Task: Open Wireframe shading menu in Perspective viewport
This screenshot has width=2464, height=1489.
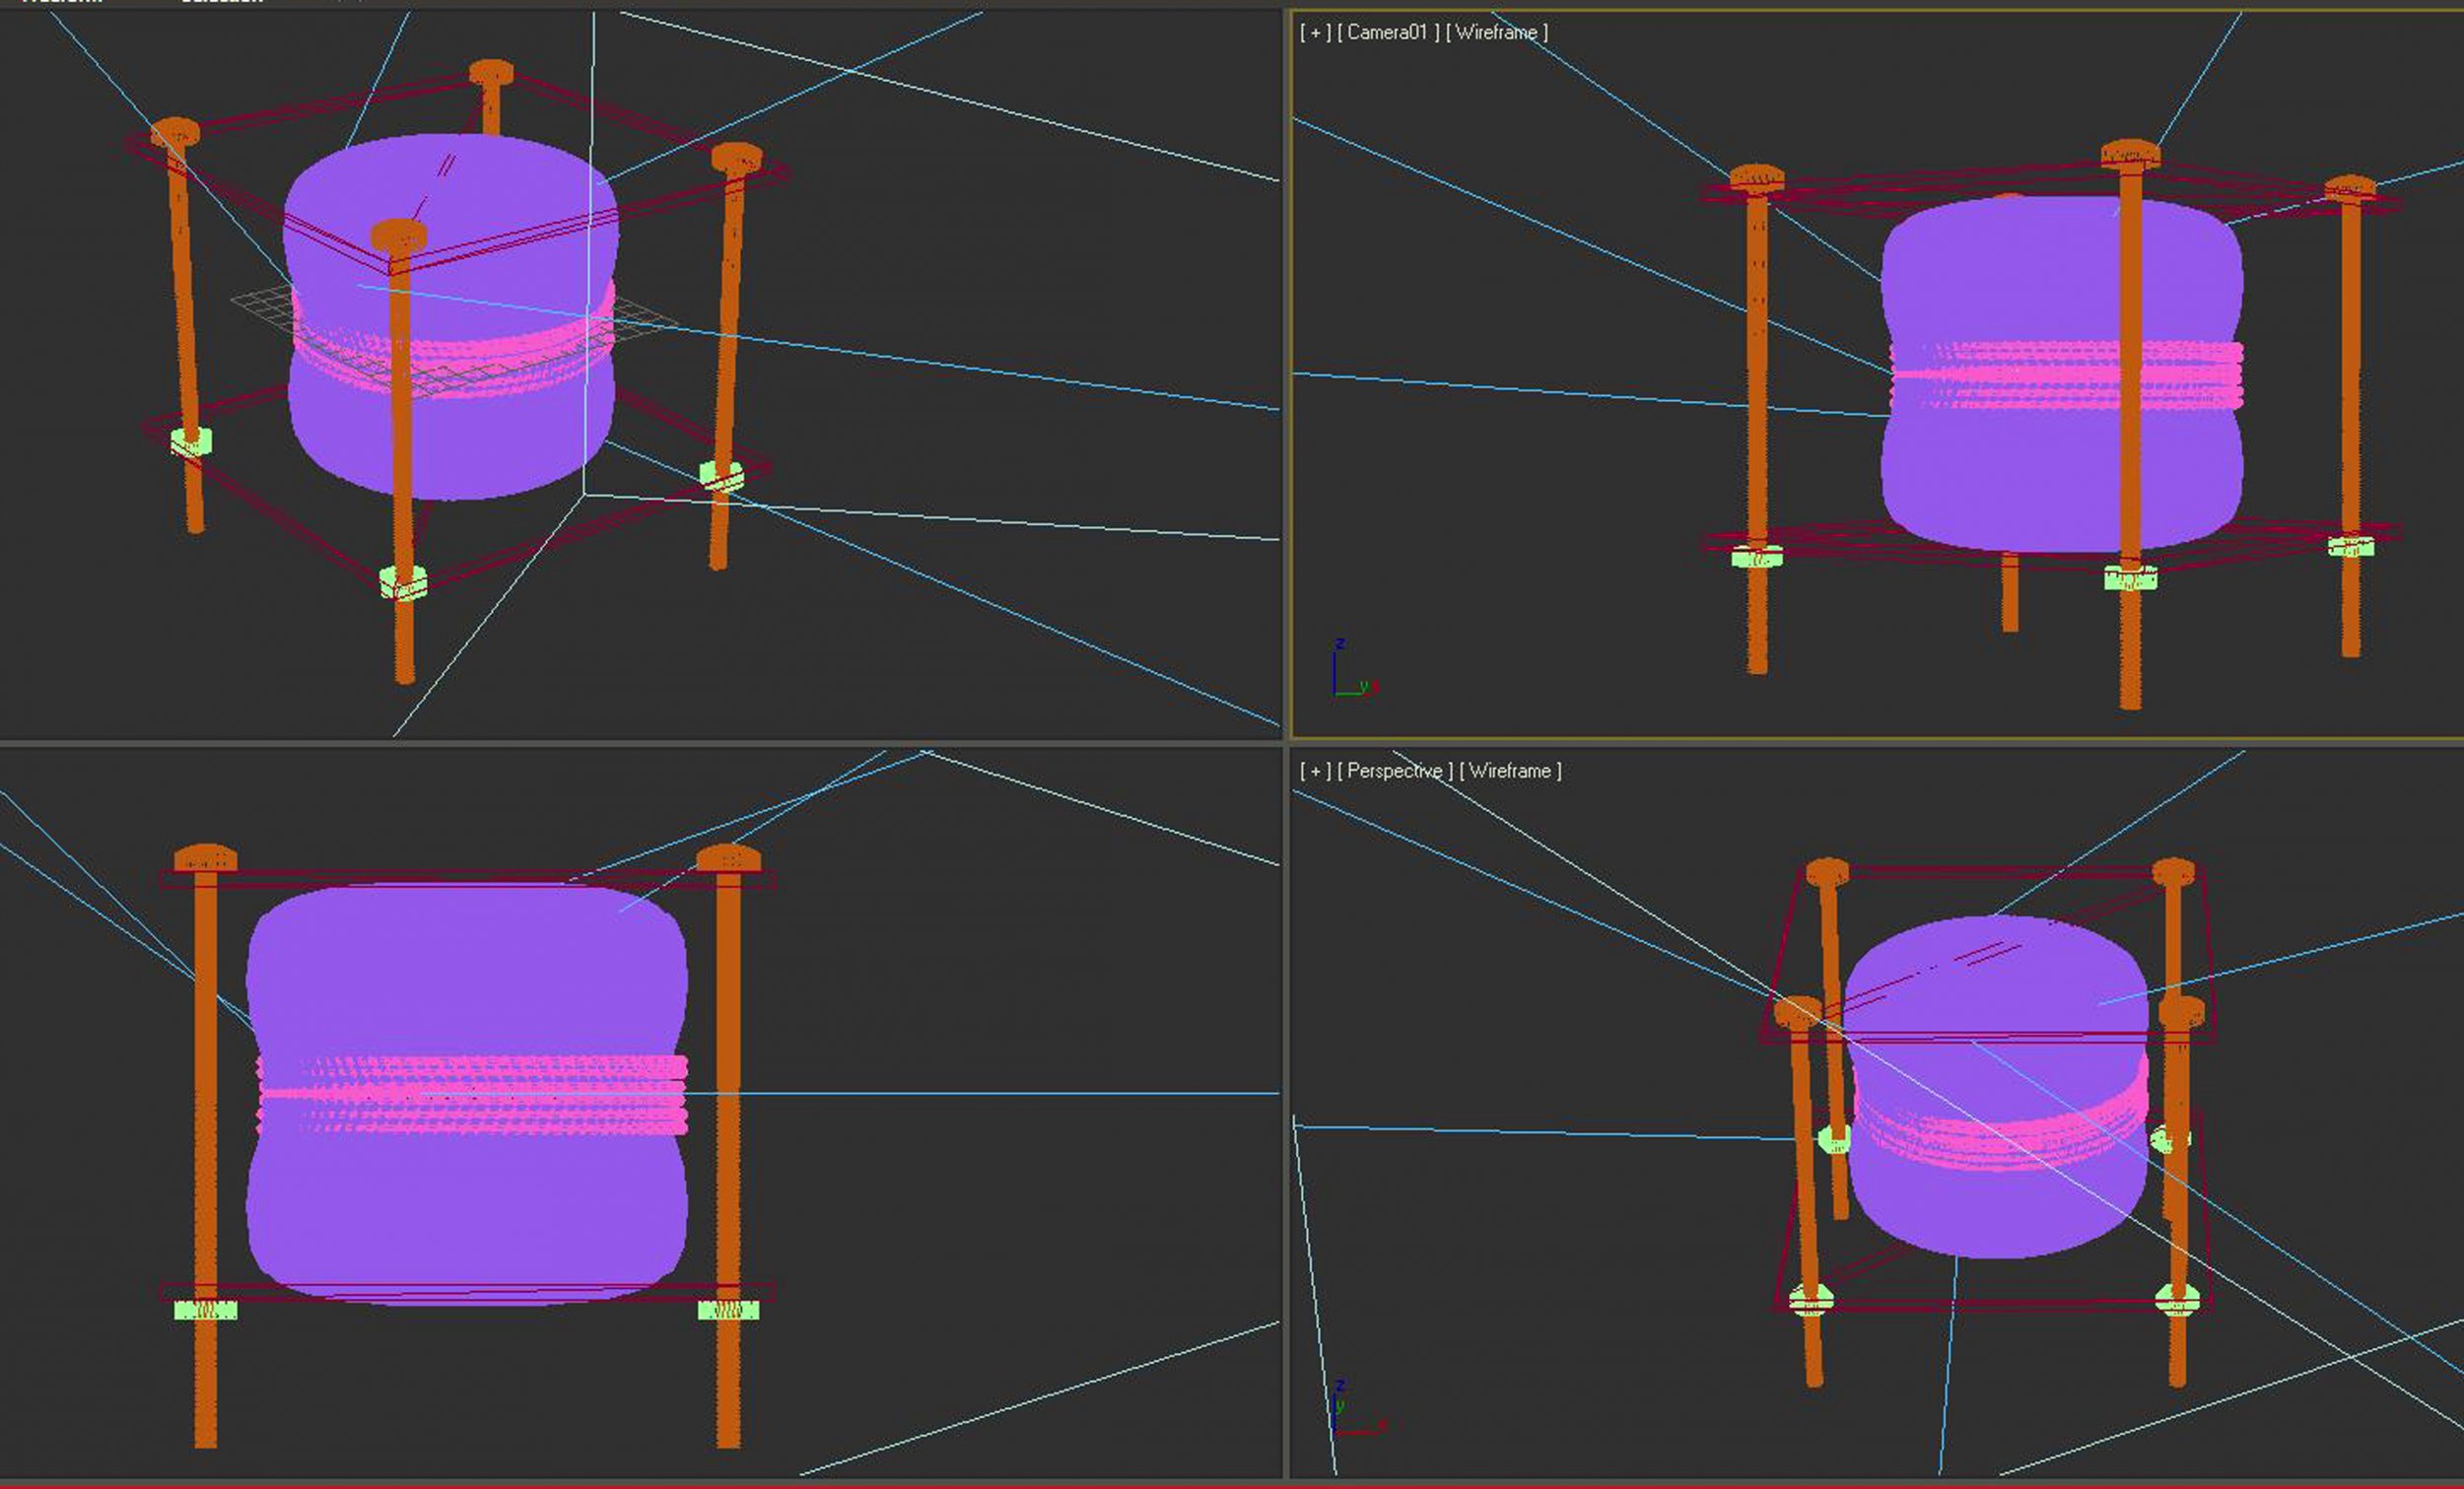Action: pyautogui.click(x=1509, y=771)
